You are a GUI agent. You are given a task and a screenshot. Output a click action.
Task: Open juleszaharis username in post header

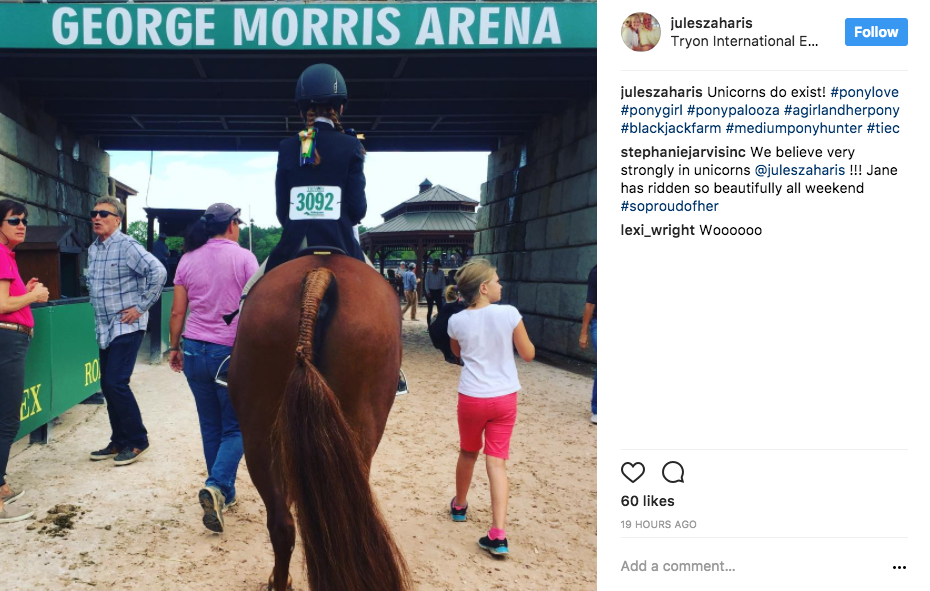tap(711, 23)
